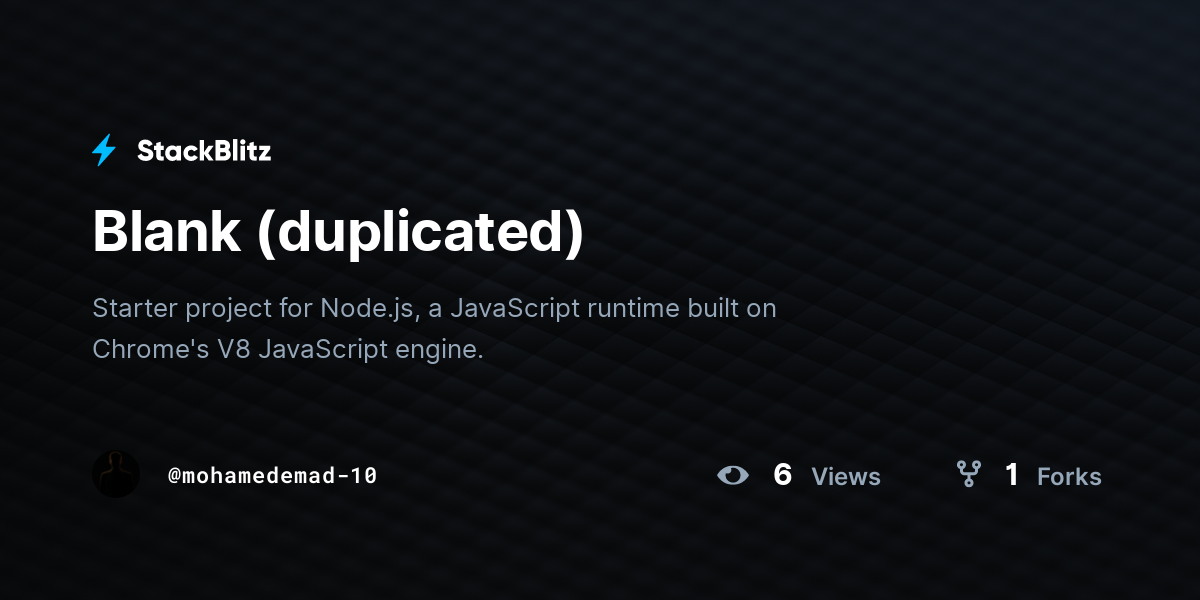Open the mohamedemad-10 profile avatar
This screenshot has height=600, width=1200.
116,474
